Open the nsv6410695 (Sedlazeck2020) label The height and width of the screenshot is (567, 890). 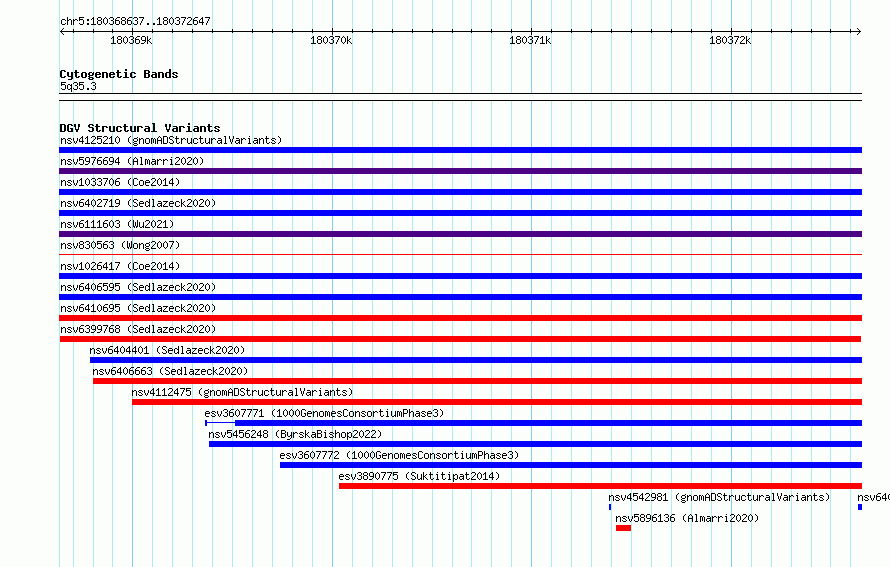click(x=138, y=308)
